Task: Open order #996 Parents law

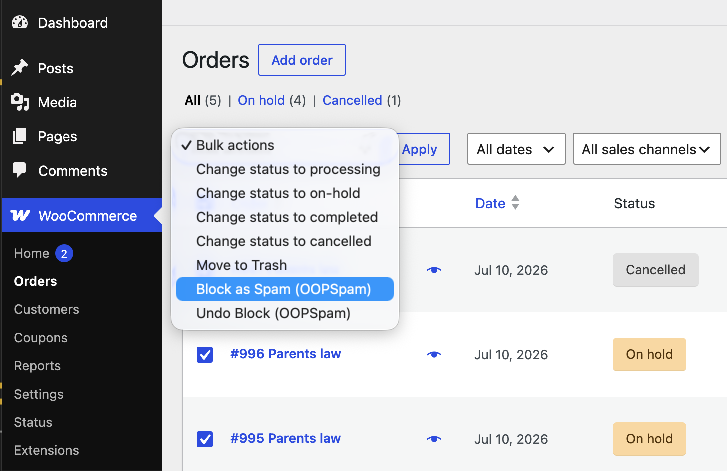Action: [286, 354]
